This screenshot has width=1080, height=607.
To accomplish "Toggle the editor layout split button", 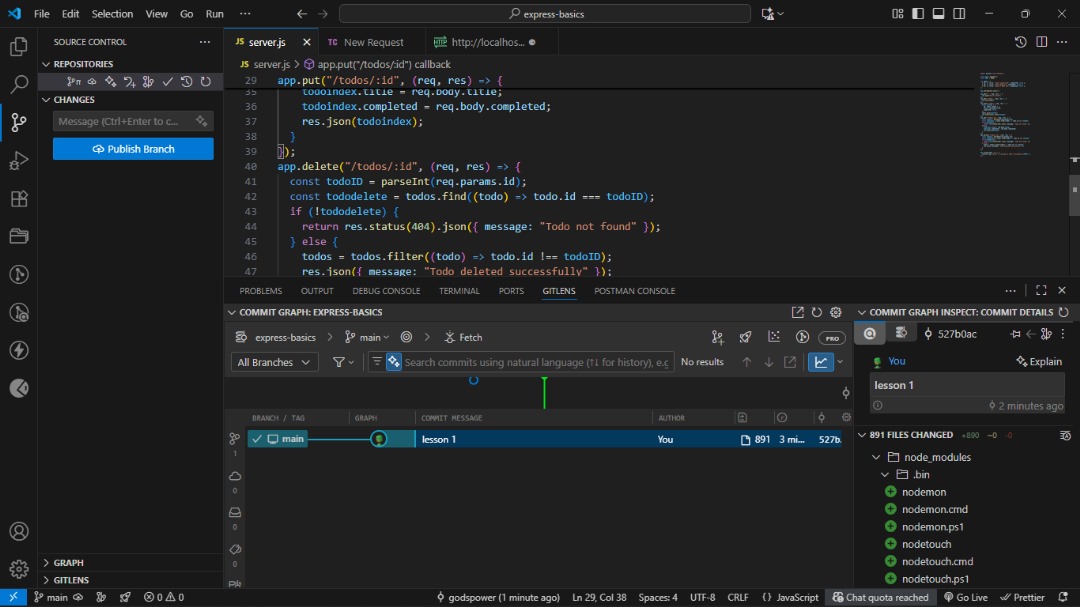I will (x=1041, y=42).
